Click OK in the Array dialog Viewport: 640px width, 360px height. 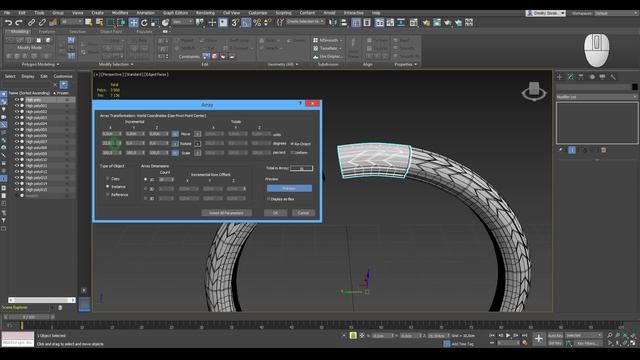coord(275,213)
